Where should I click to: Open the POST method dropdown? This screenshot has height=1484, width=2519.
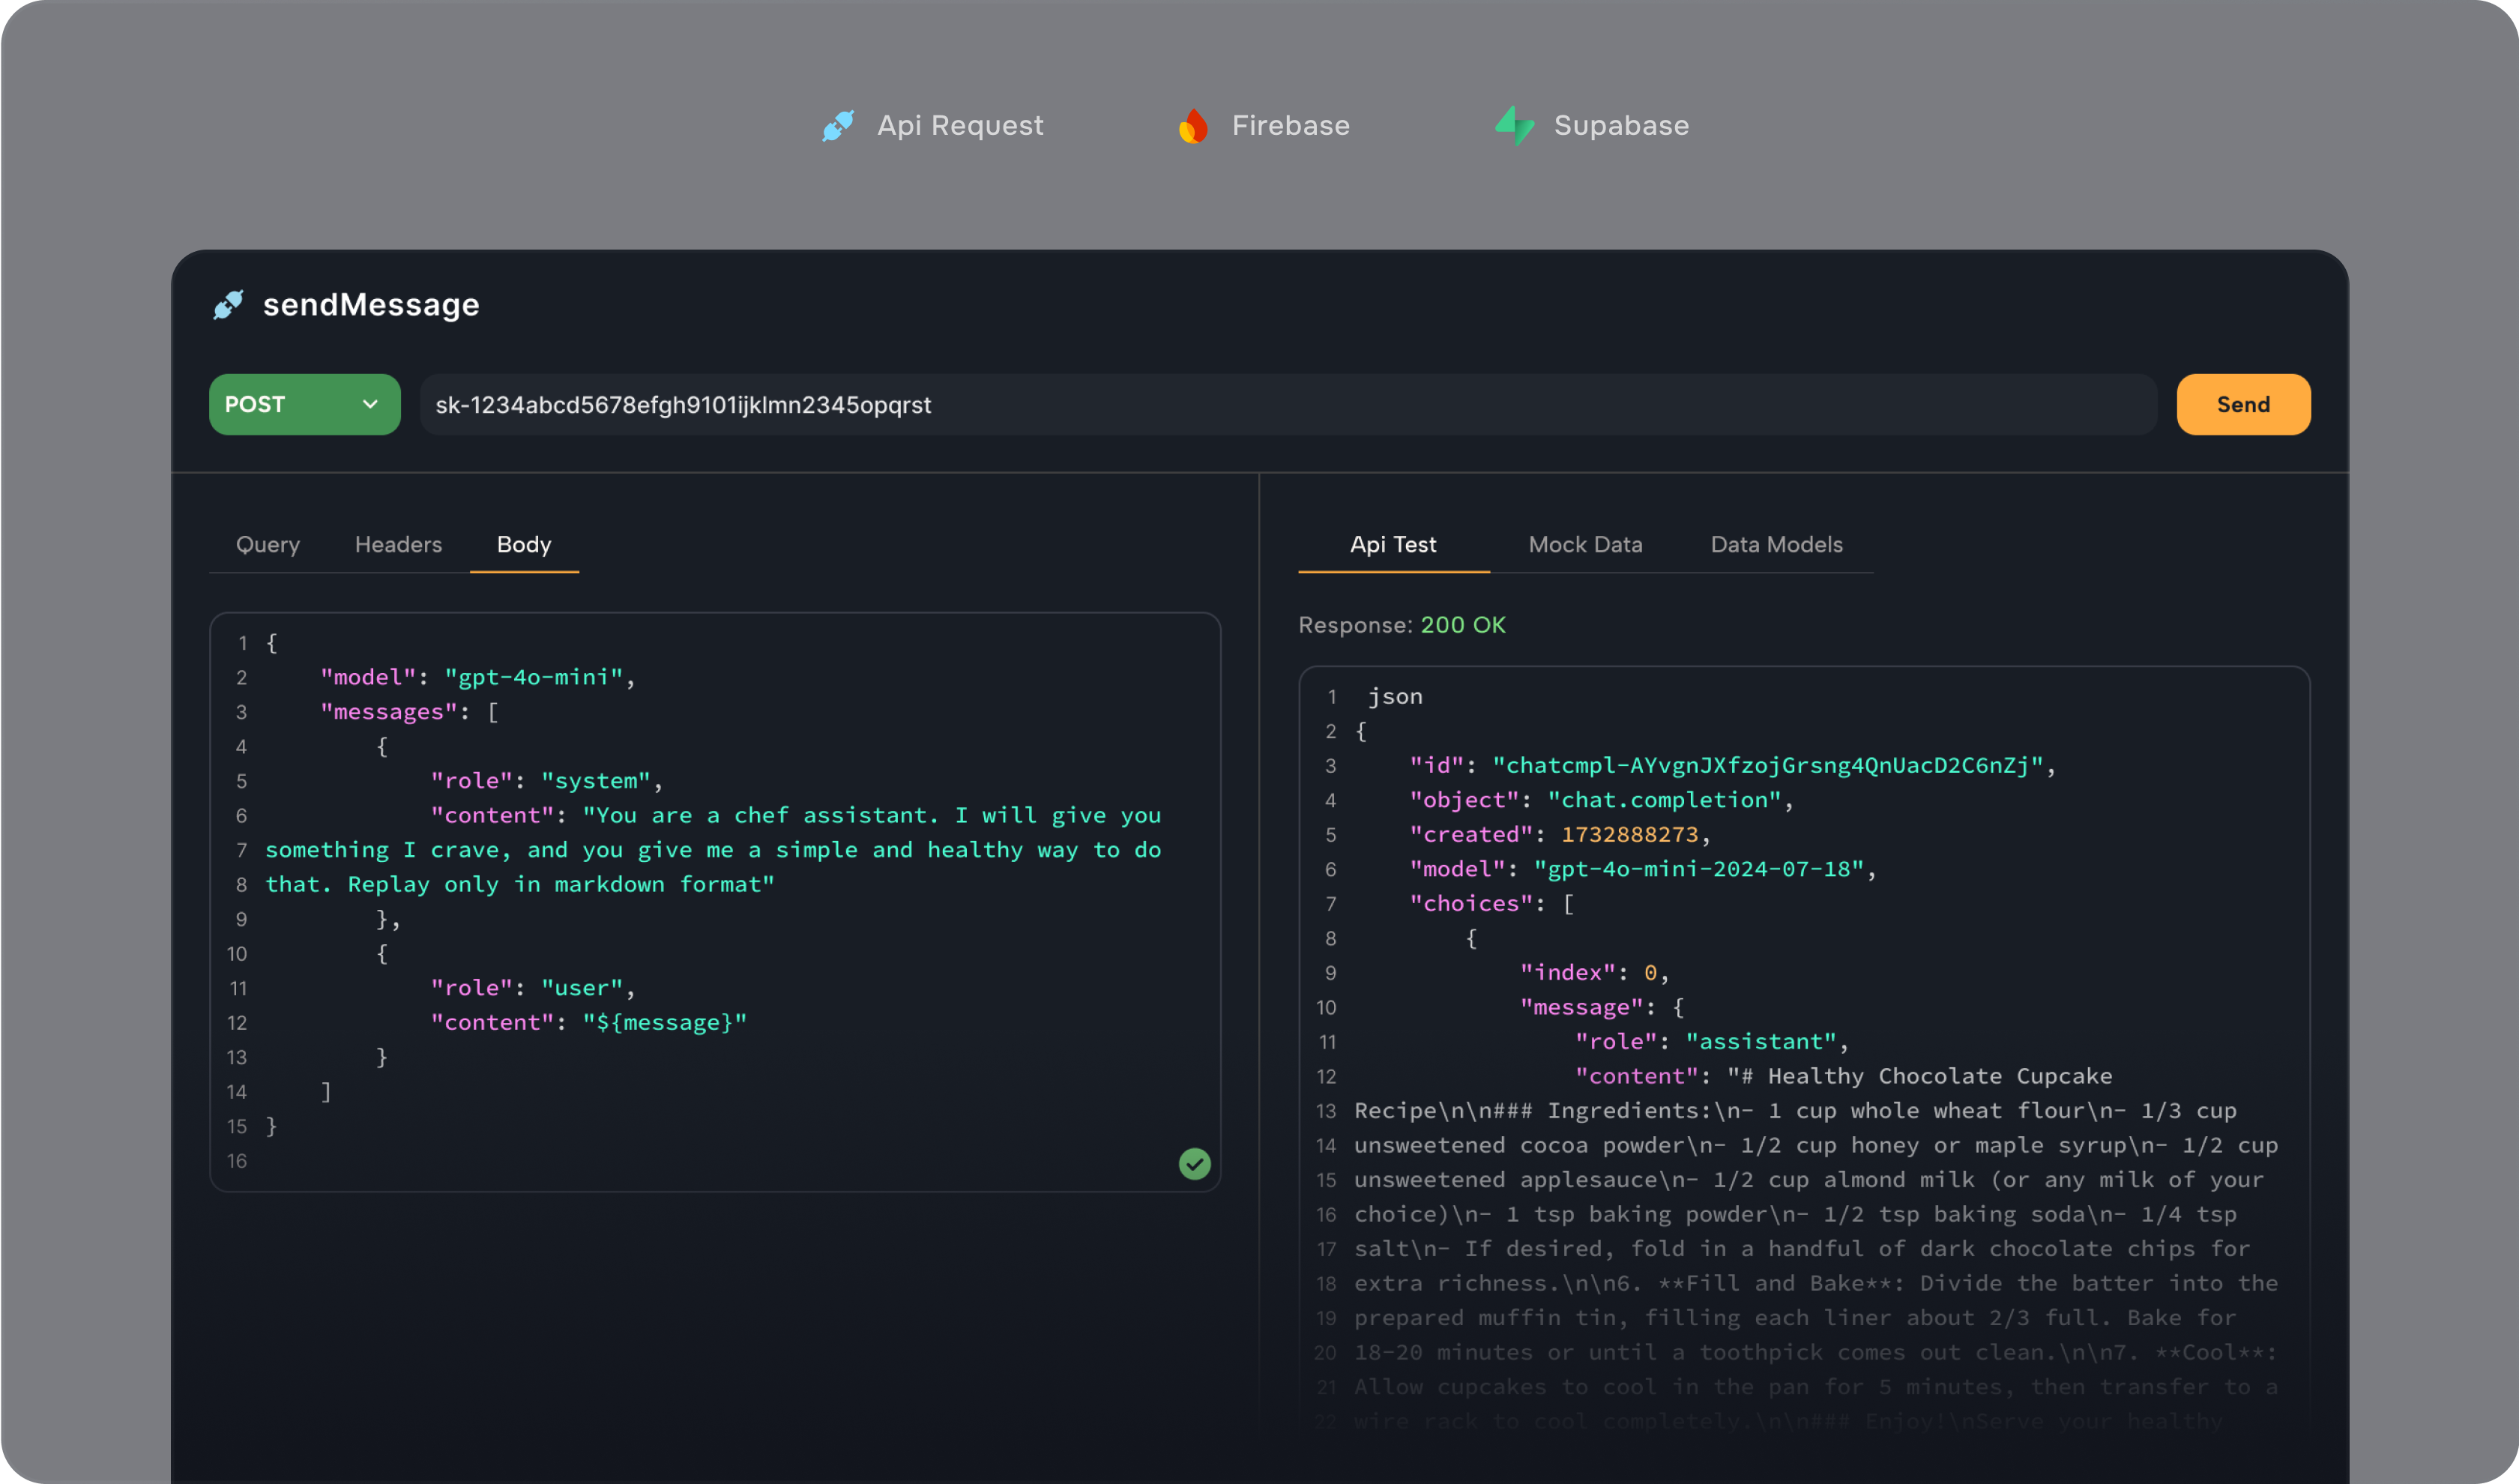(304, 404)
